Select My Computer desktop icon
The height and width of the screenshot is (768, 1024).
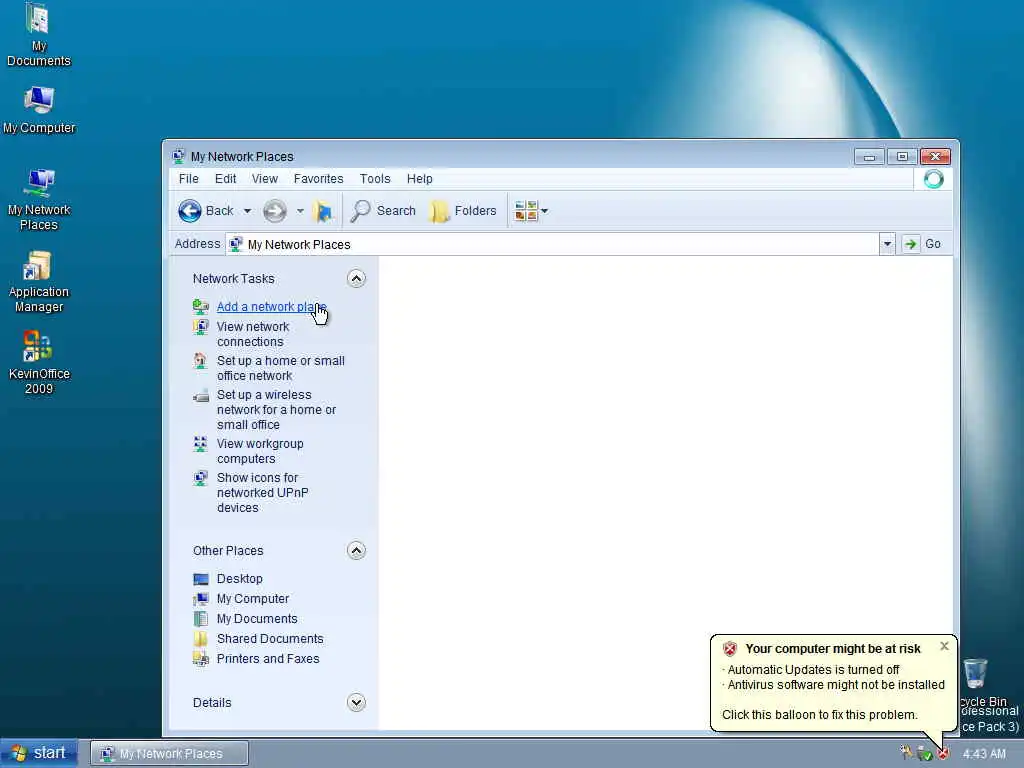pos(39,110)
